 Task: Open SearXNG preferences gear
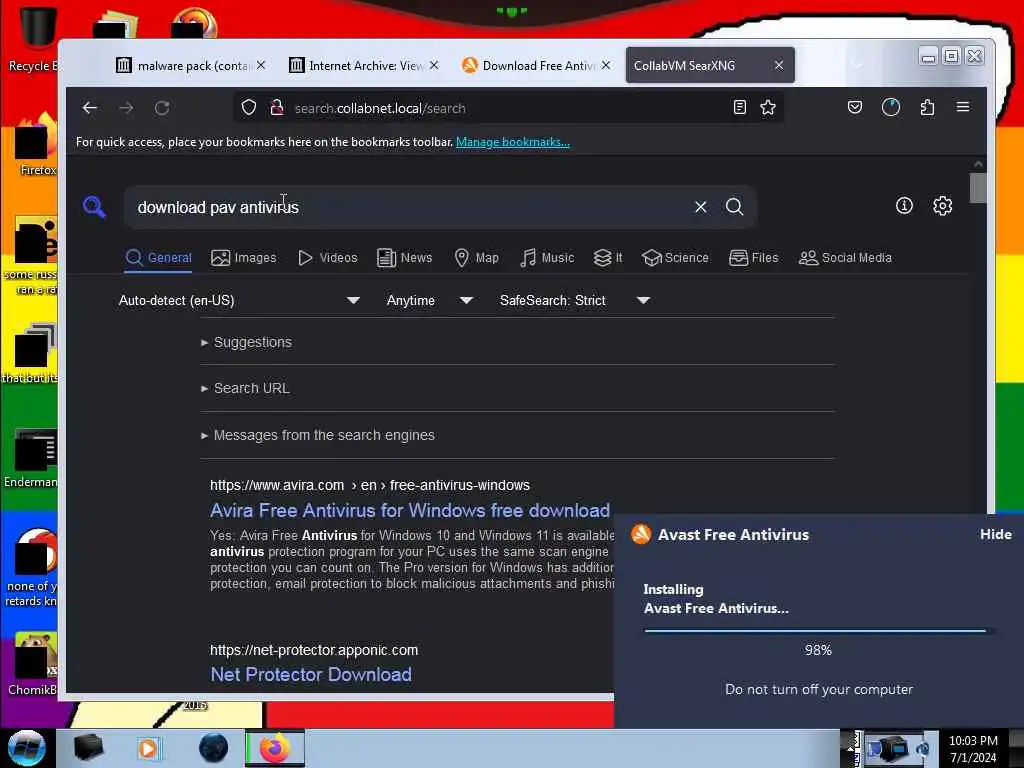pyautogui.click(x=942, y=206)
